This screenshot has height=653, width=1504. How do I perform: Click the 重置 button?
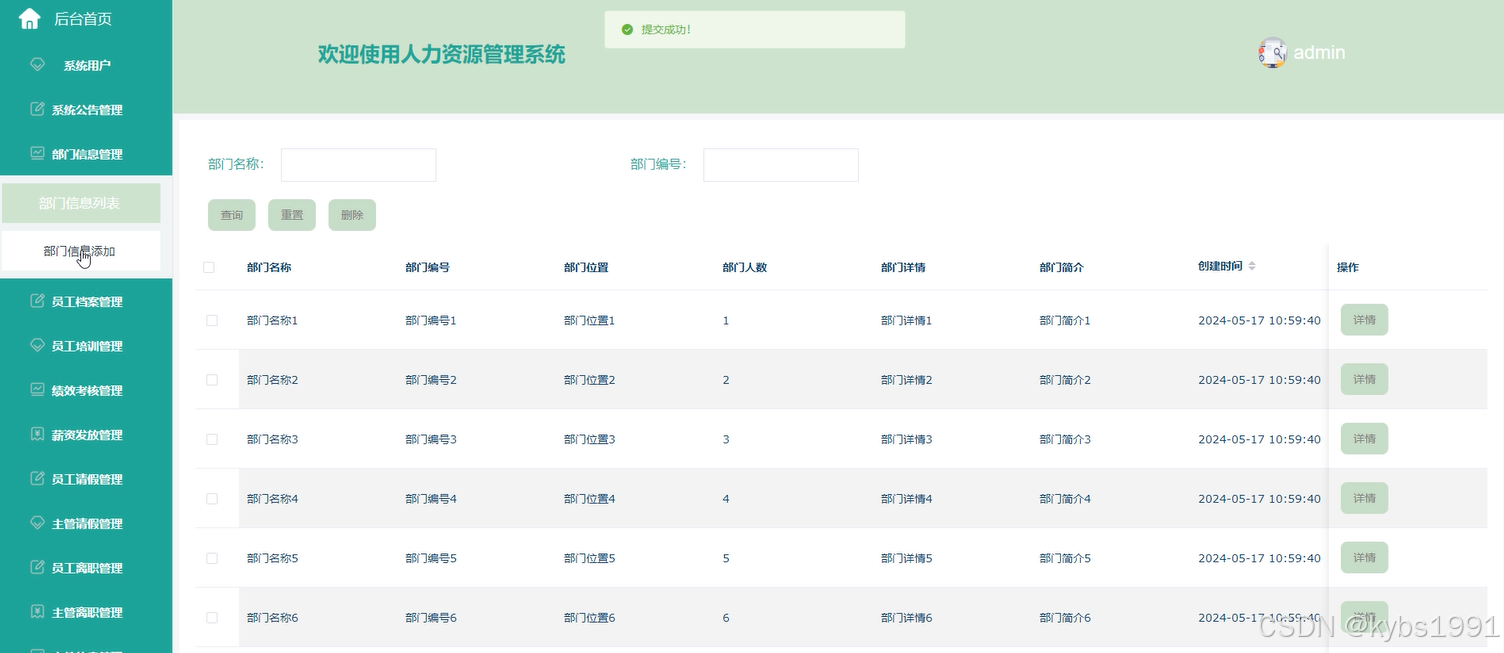click(x=292, y=215)
